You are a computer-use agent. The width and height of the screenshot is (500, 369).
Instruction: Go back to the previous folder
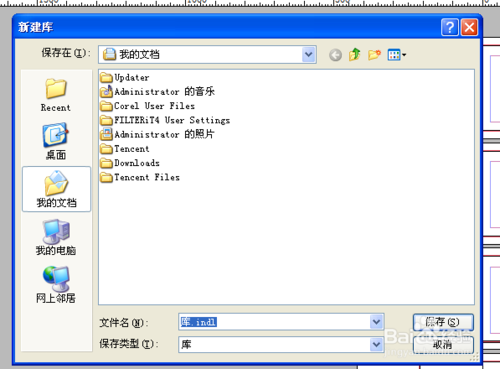click(335, 55)
